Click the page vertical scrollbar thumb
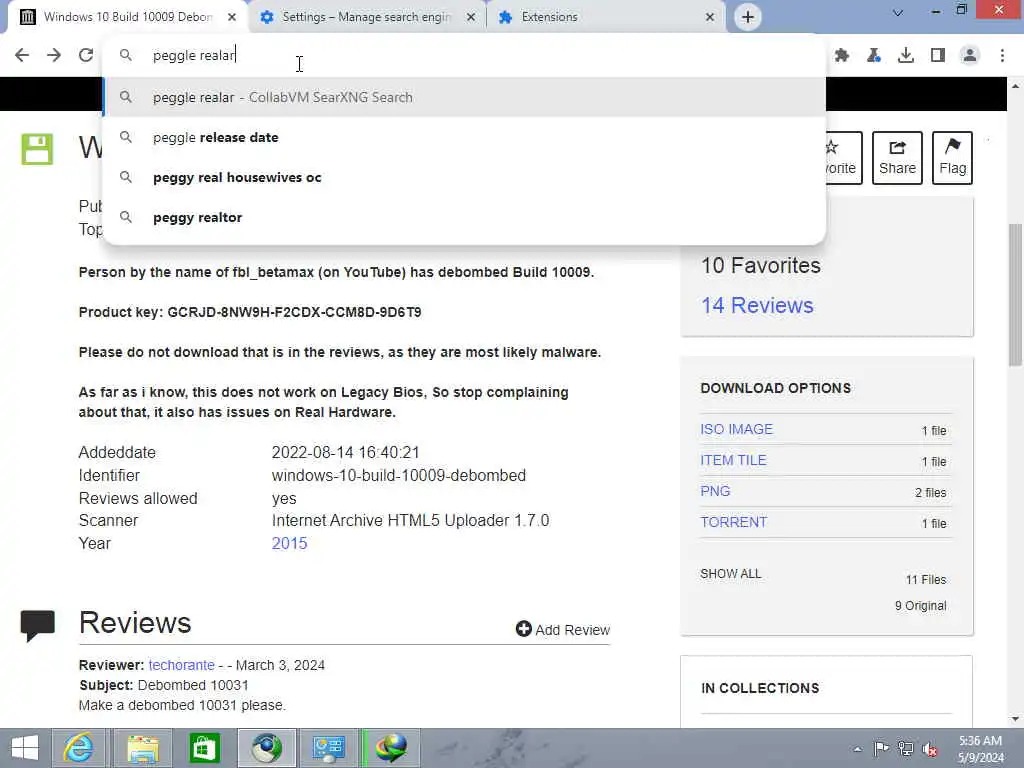Screen dimensions: 1024x768 tap(1015, 295)
